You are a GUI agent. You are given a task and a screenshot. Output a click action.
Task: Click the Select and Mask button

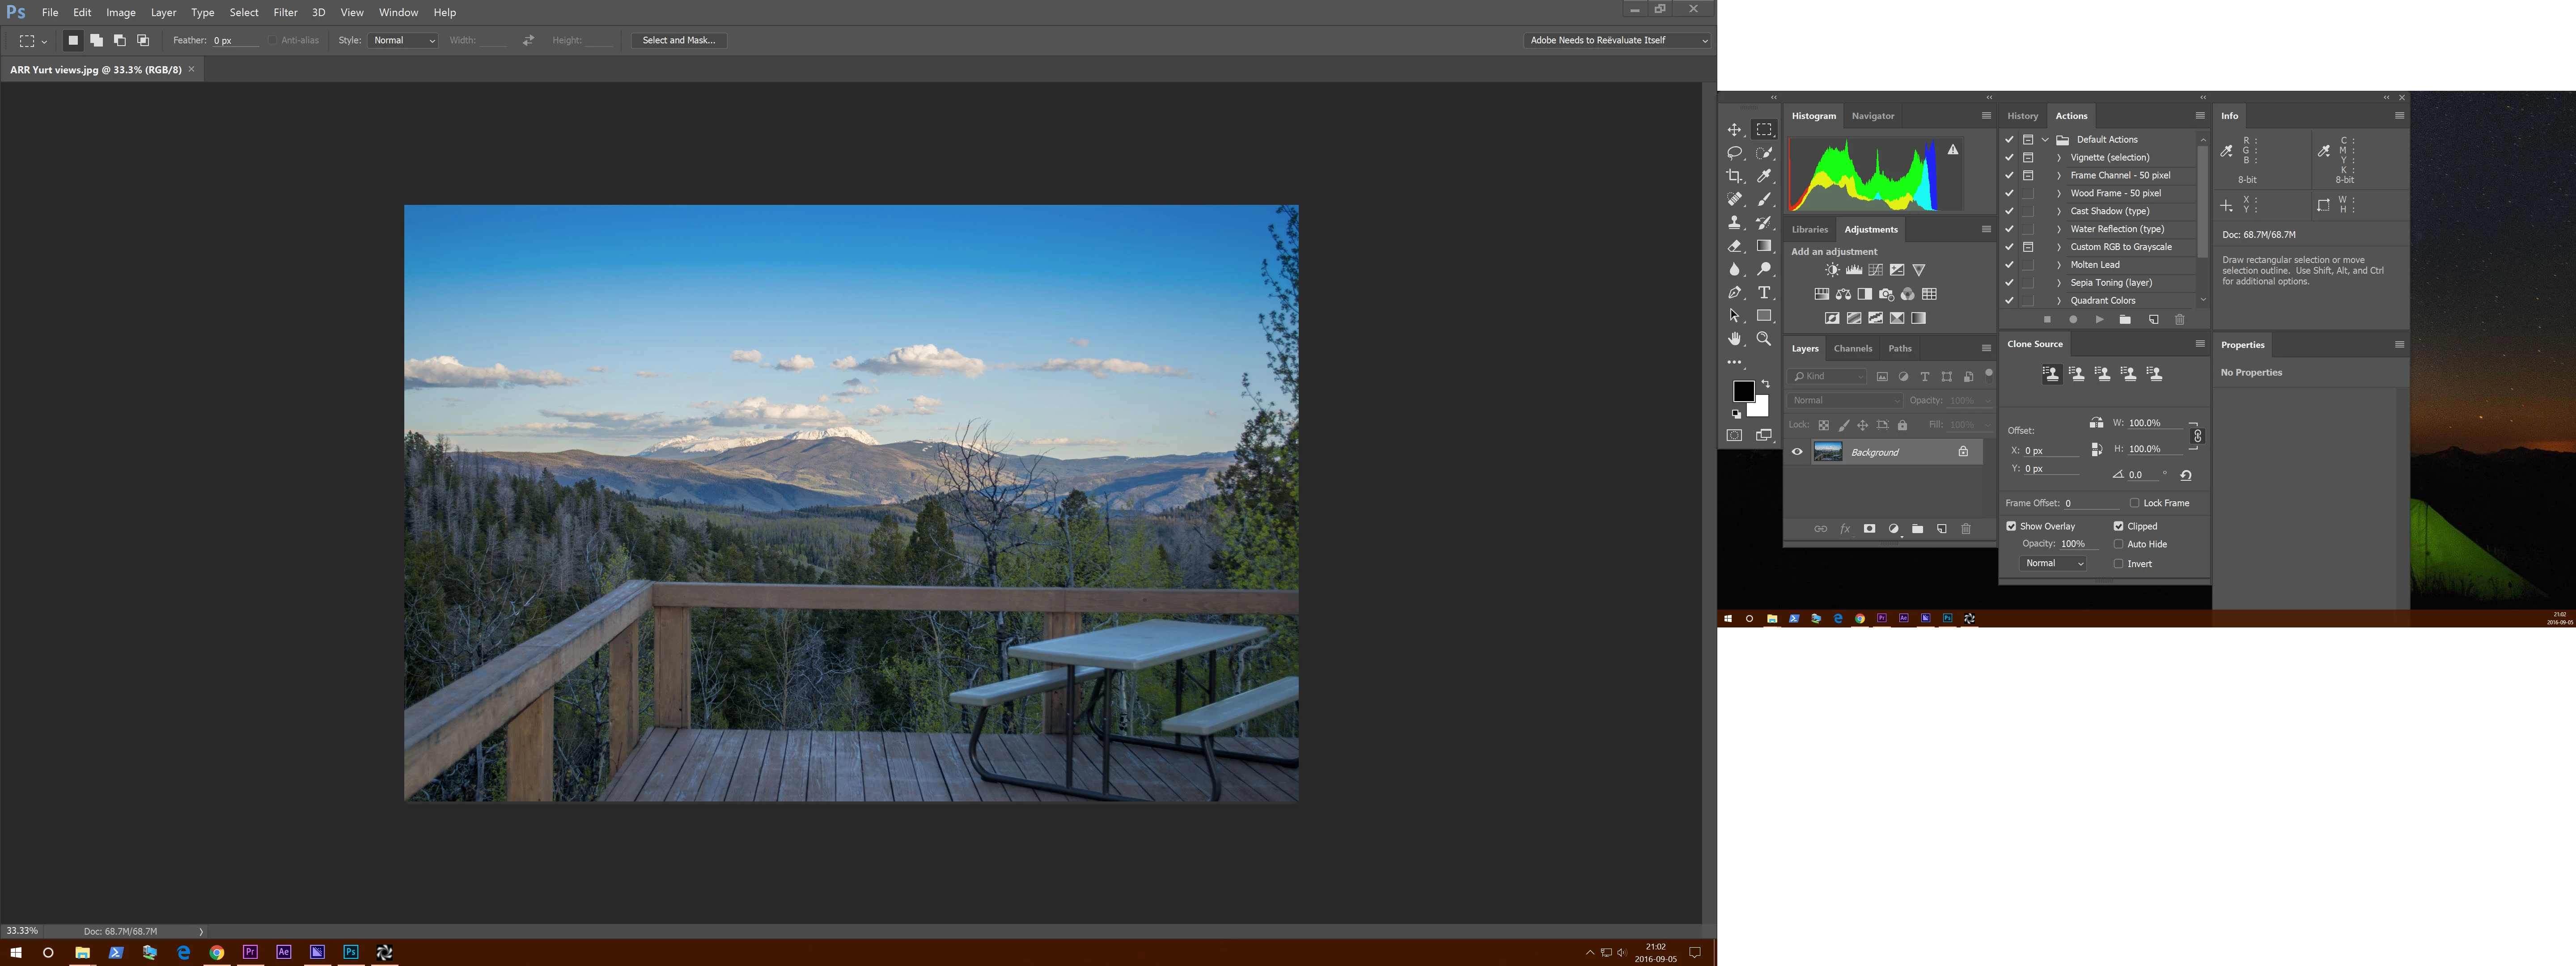[x=678, y=40]
